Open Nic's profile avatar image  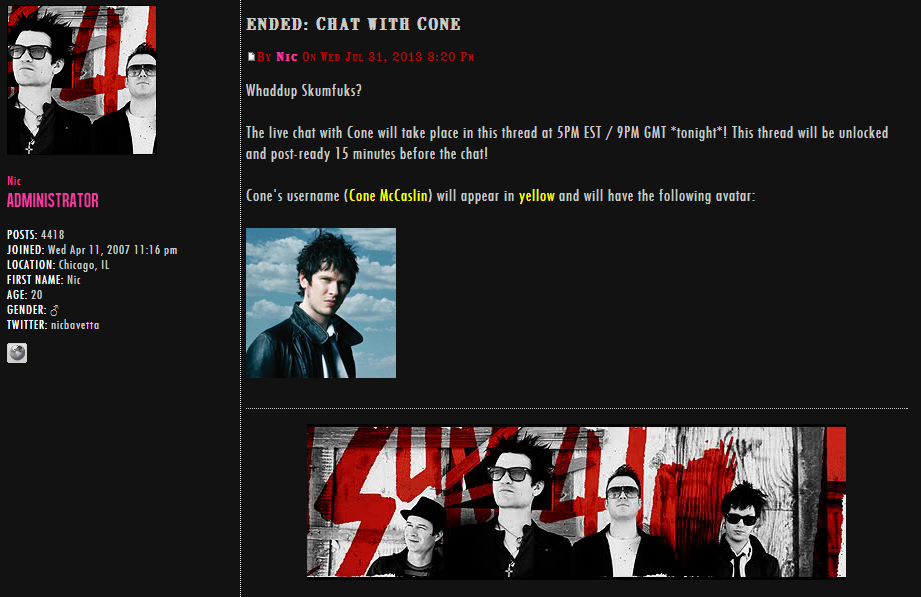(82, 81)
